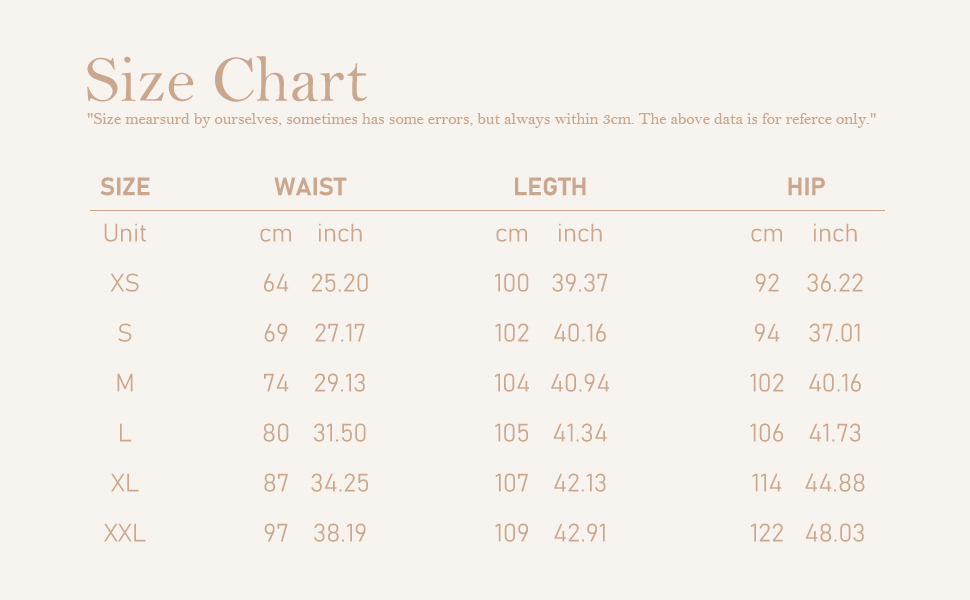Viewport: 970px width, 600px height.
Task: Select the XXL size row label
Action: coord(124,533)
